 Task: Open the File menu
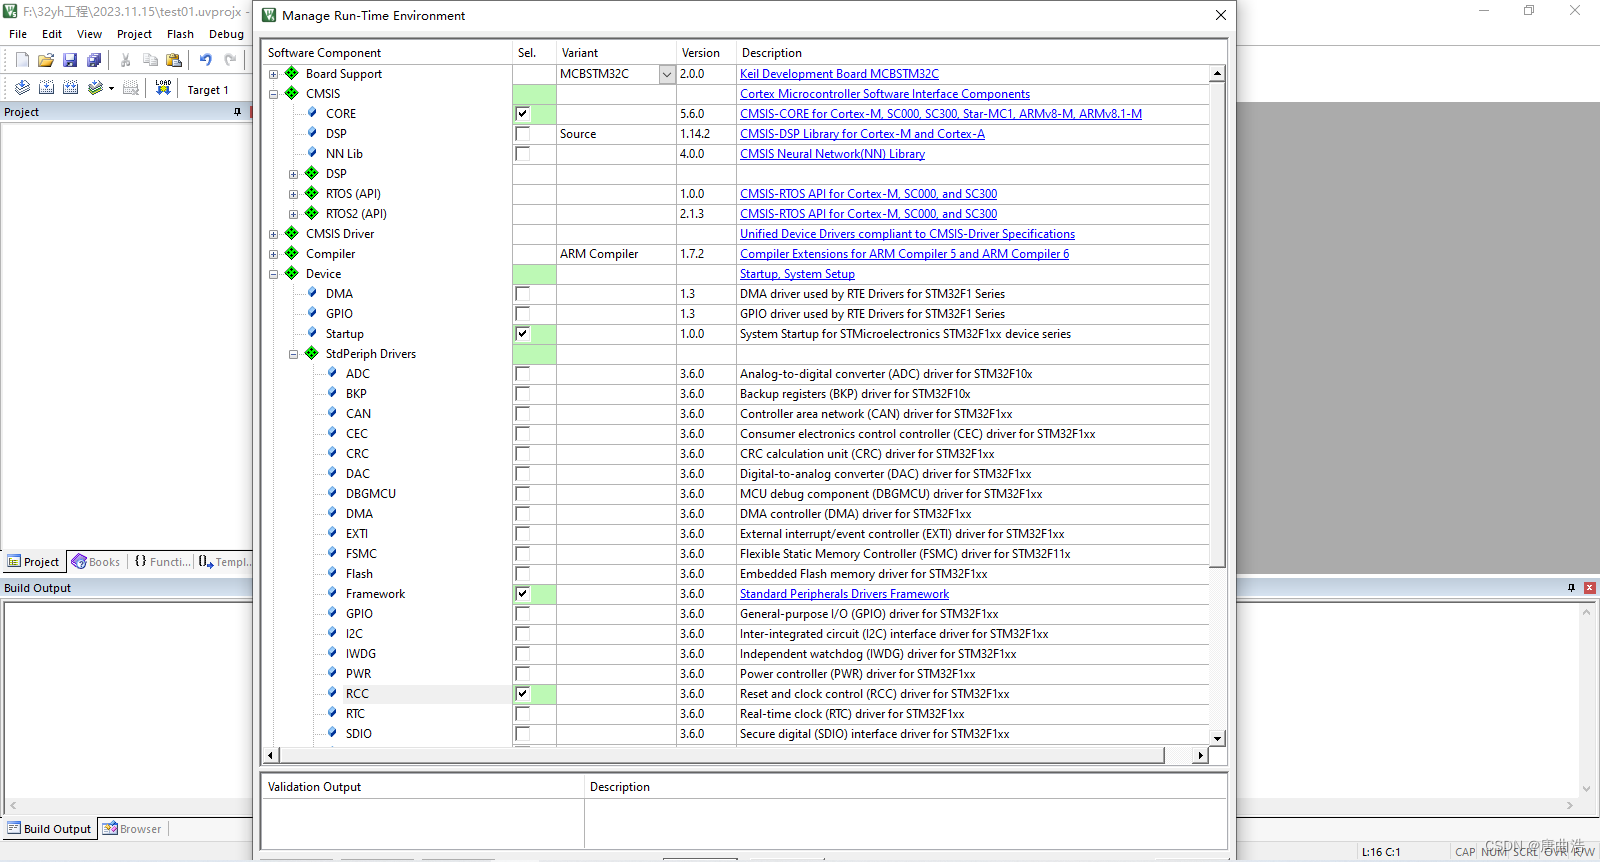18,34
